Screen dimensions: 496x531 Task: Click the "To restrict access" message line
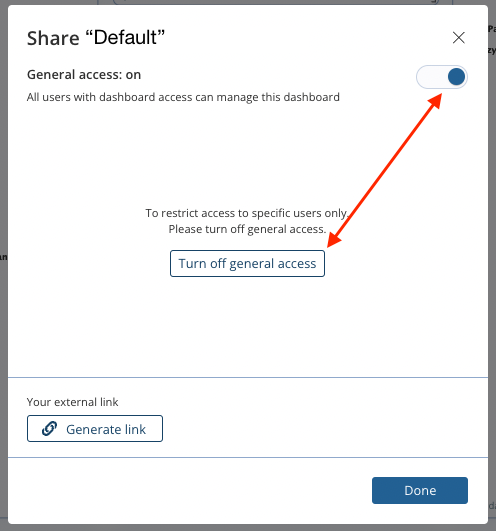(x=247, y=213)
